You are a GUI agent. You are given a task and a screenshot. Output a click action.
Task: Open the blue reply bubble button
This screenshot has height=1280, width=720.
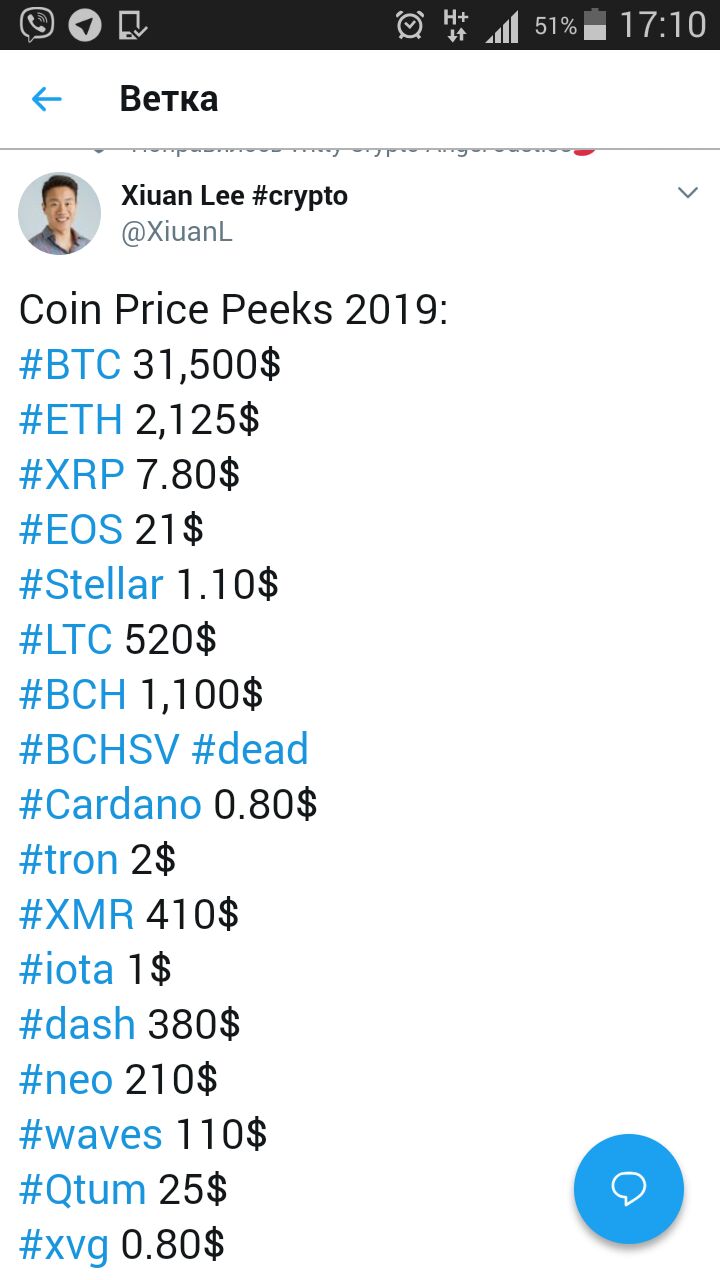pos(629,1189)
